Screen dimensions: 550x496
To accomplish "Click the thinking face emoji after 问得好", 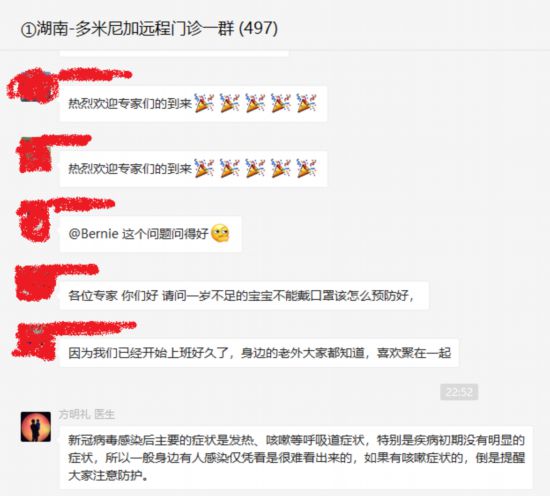I will 220,233.
